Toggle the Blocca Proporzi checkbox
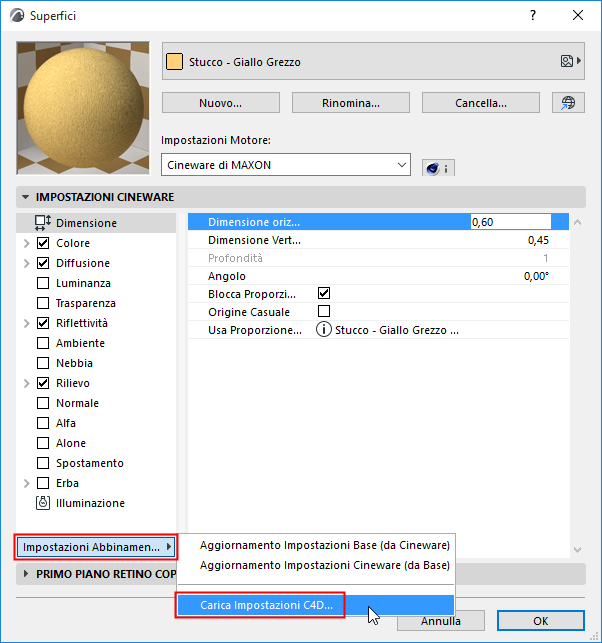 pos(324,293)
